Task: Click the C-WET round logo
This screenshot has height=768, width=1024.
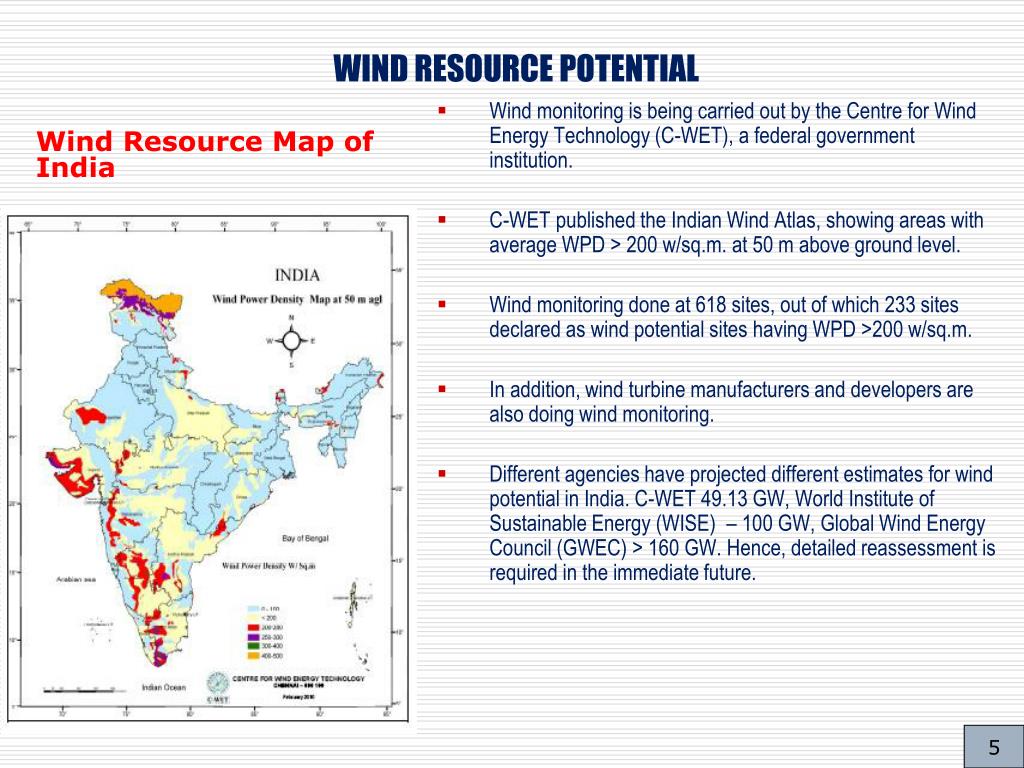Action: point(218,682)
